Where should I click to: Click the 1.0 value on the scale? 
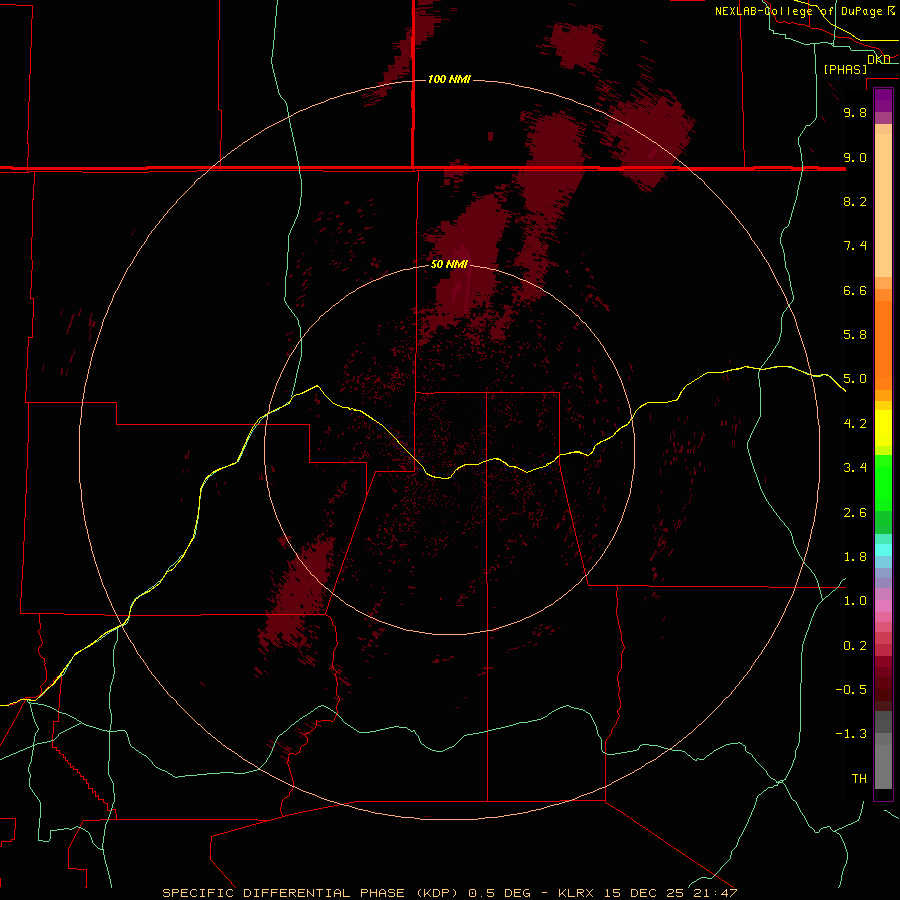point(855,601)
